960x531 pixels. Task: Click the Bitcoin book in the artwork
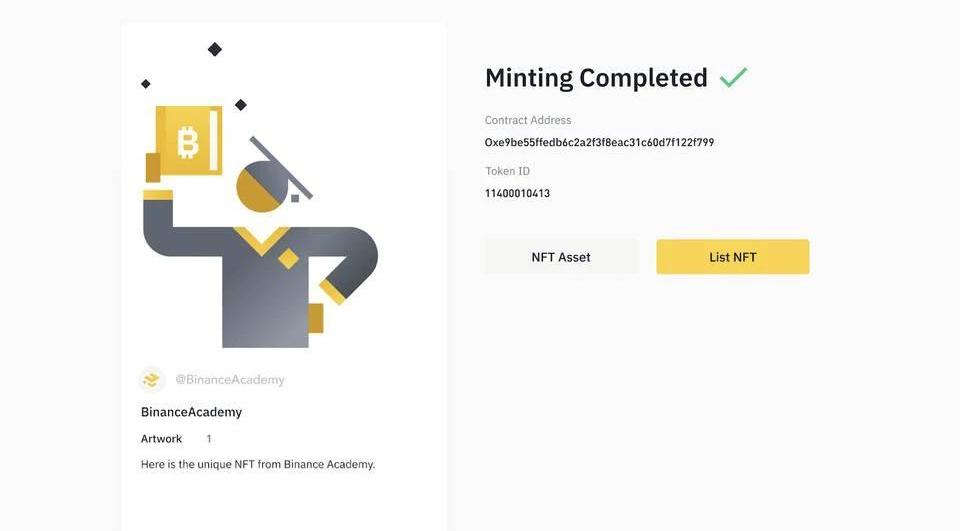click(189, 141)
